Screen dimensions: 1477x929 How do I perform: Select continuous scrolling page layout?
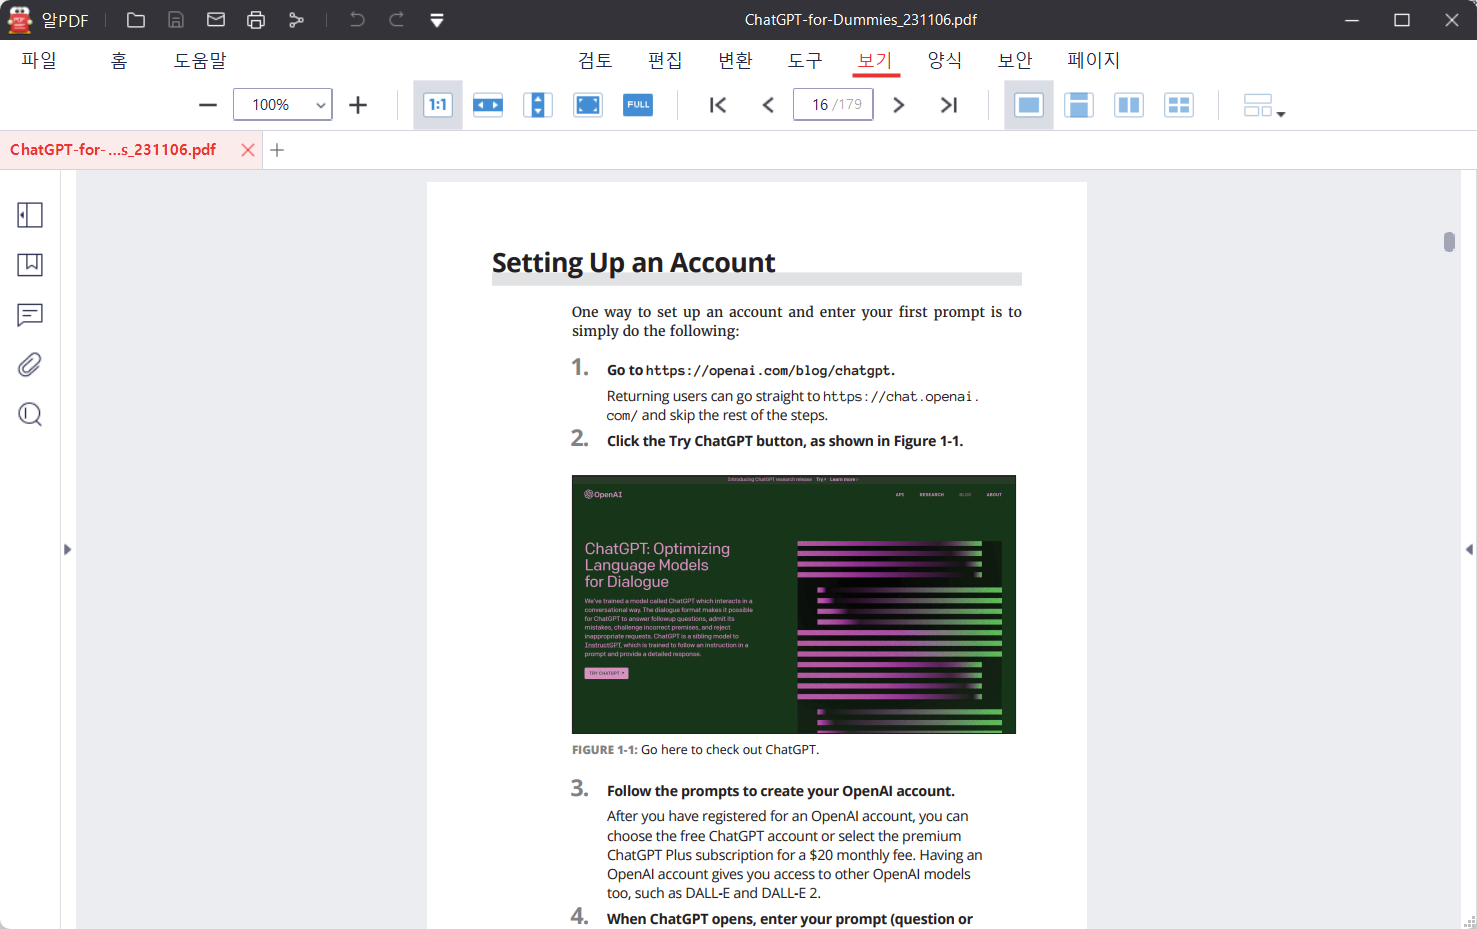(x=1079, y=105)
